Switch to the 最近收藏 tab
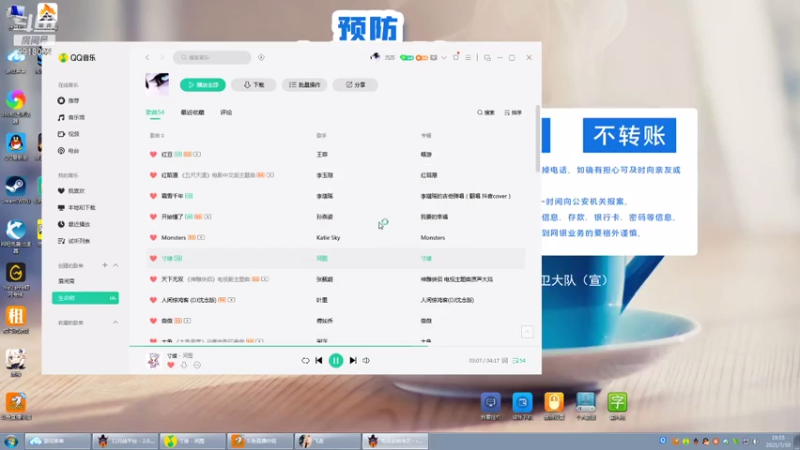 [x=192, y=113]
